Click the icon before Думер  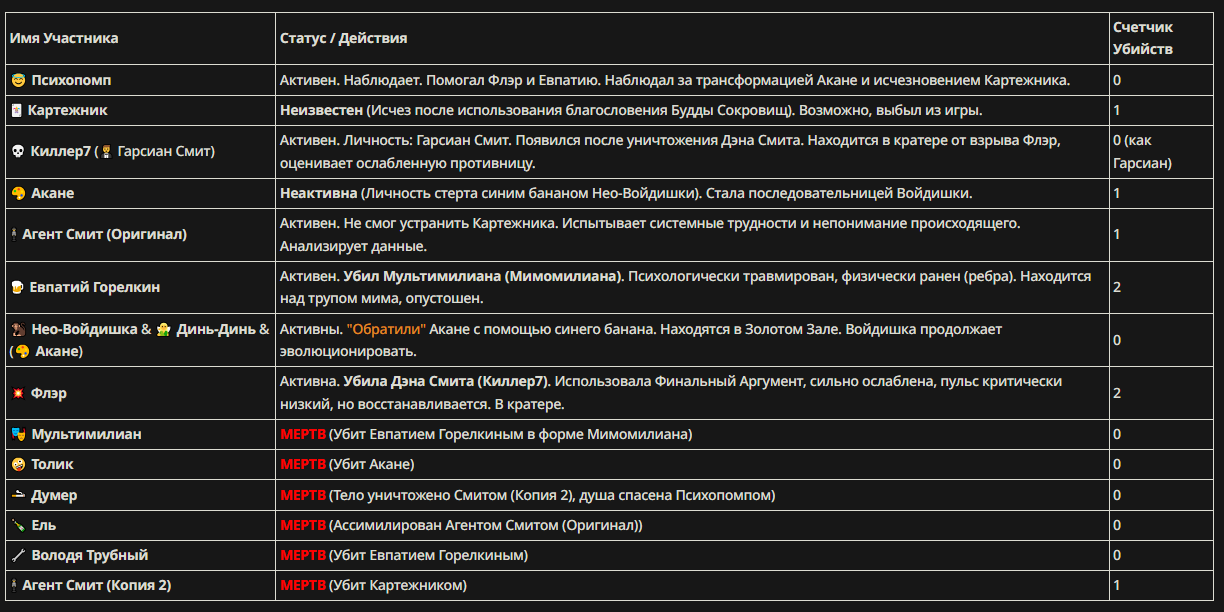coord(18,495)
